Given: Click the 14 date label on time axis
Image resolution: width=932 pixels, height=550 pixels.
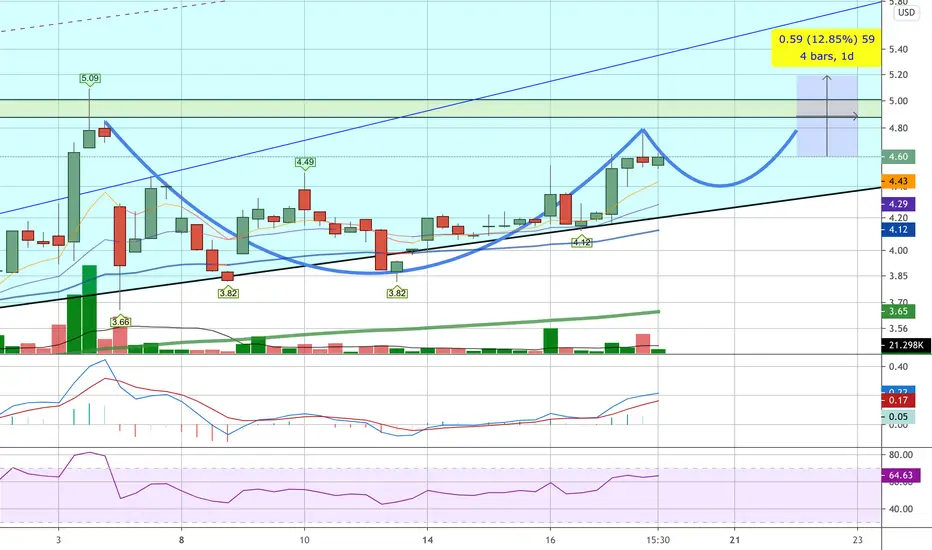Looking at the screenshot, I should [427, 540].
